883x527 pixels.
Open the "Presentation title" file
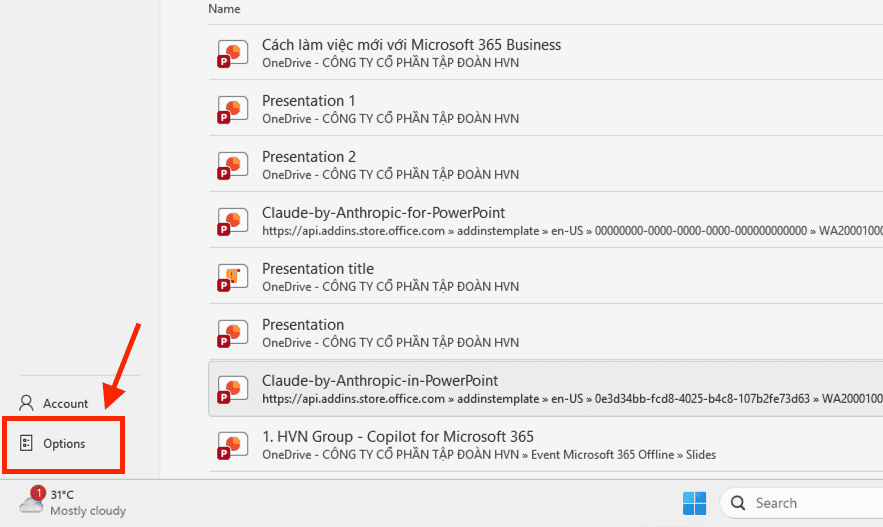318,269
